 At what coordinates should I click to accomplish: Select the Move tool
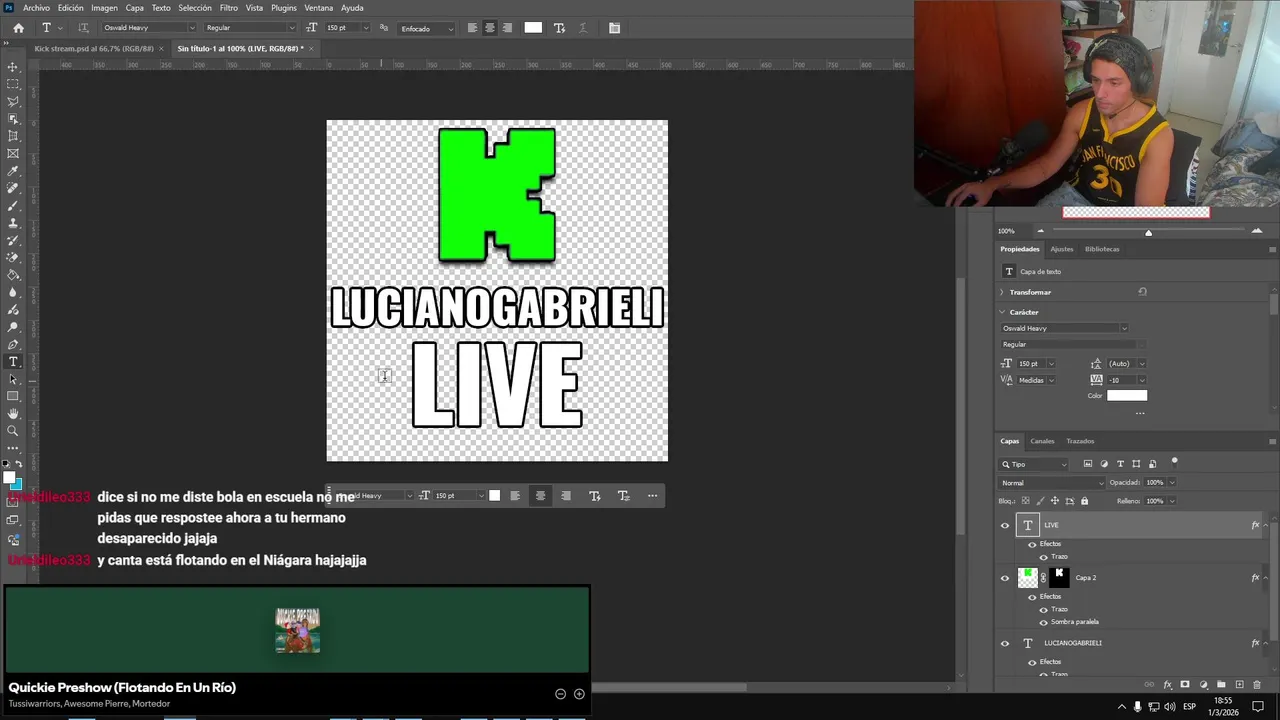(13, 67)
